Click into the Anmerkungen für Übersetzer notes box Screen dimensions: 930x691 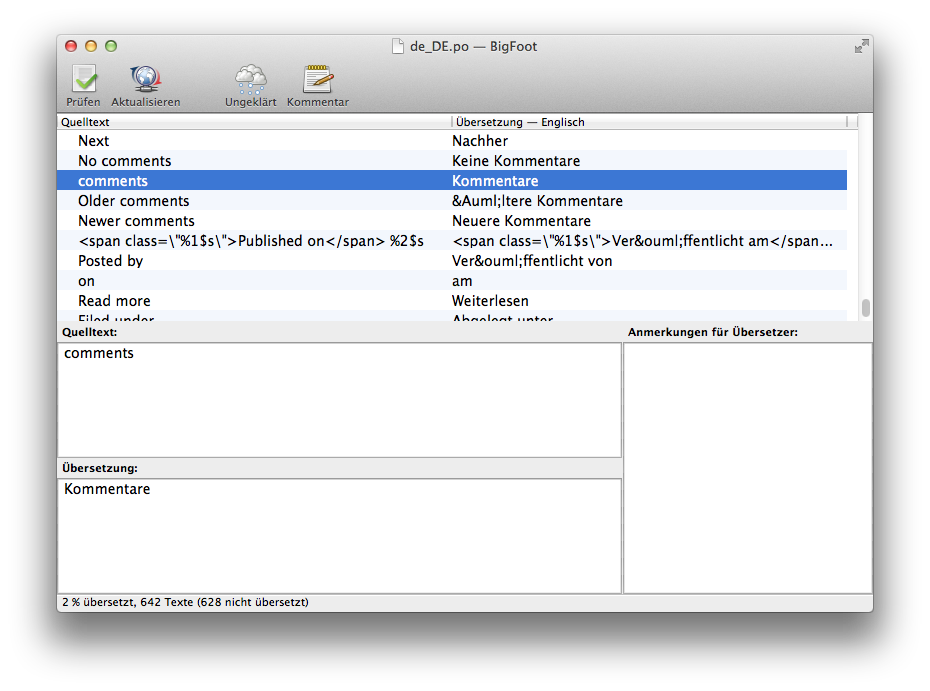(x=748, y=468)
